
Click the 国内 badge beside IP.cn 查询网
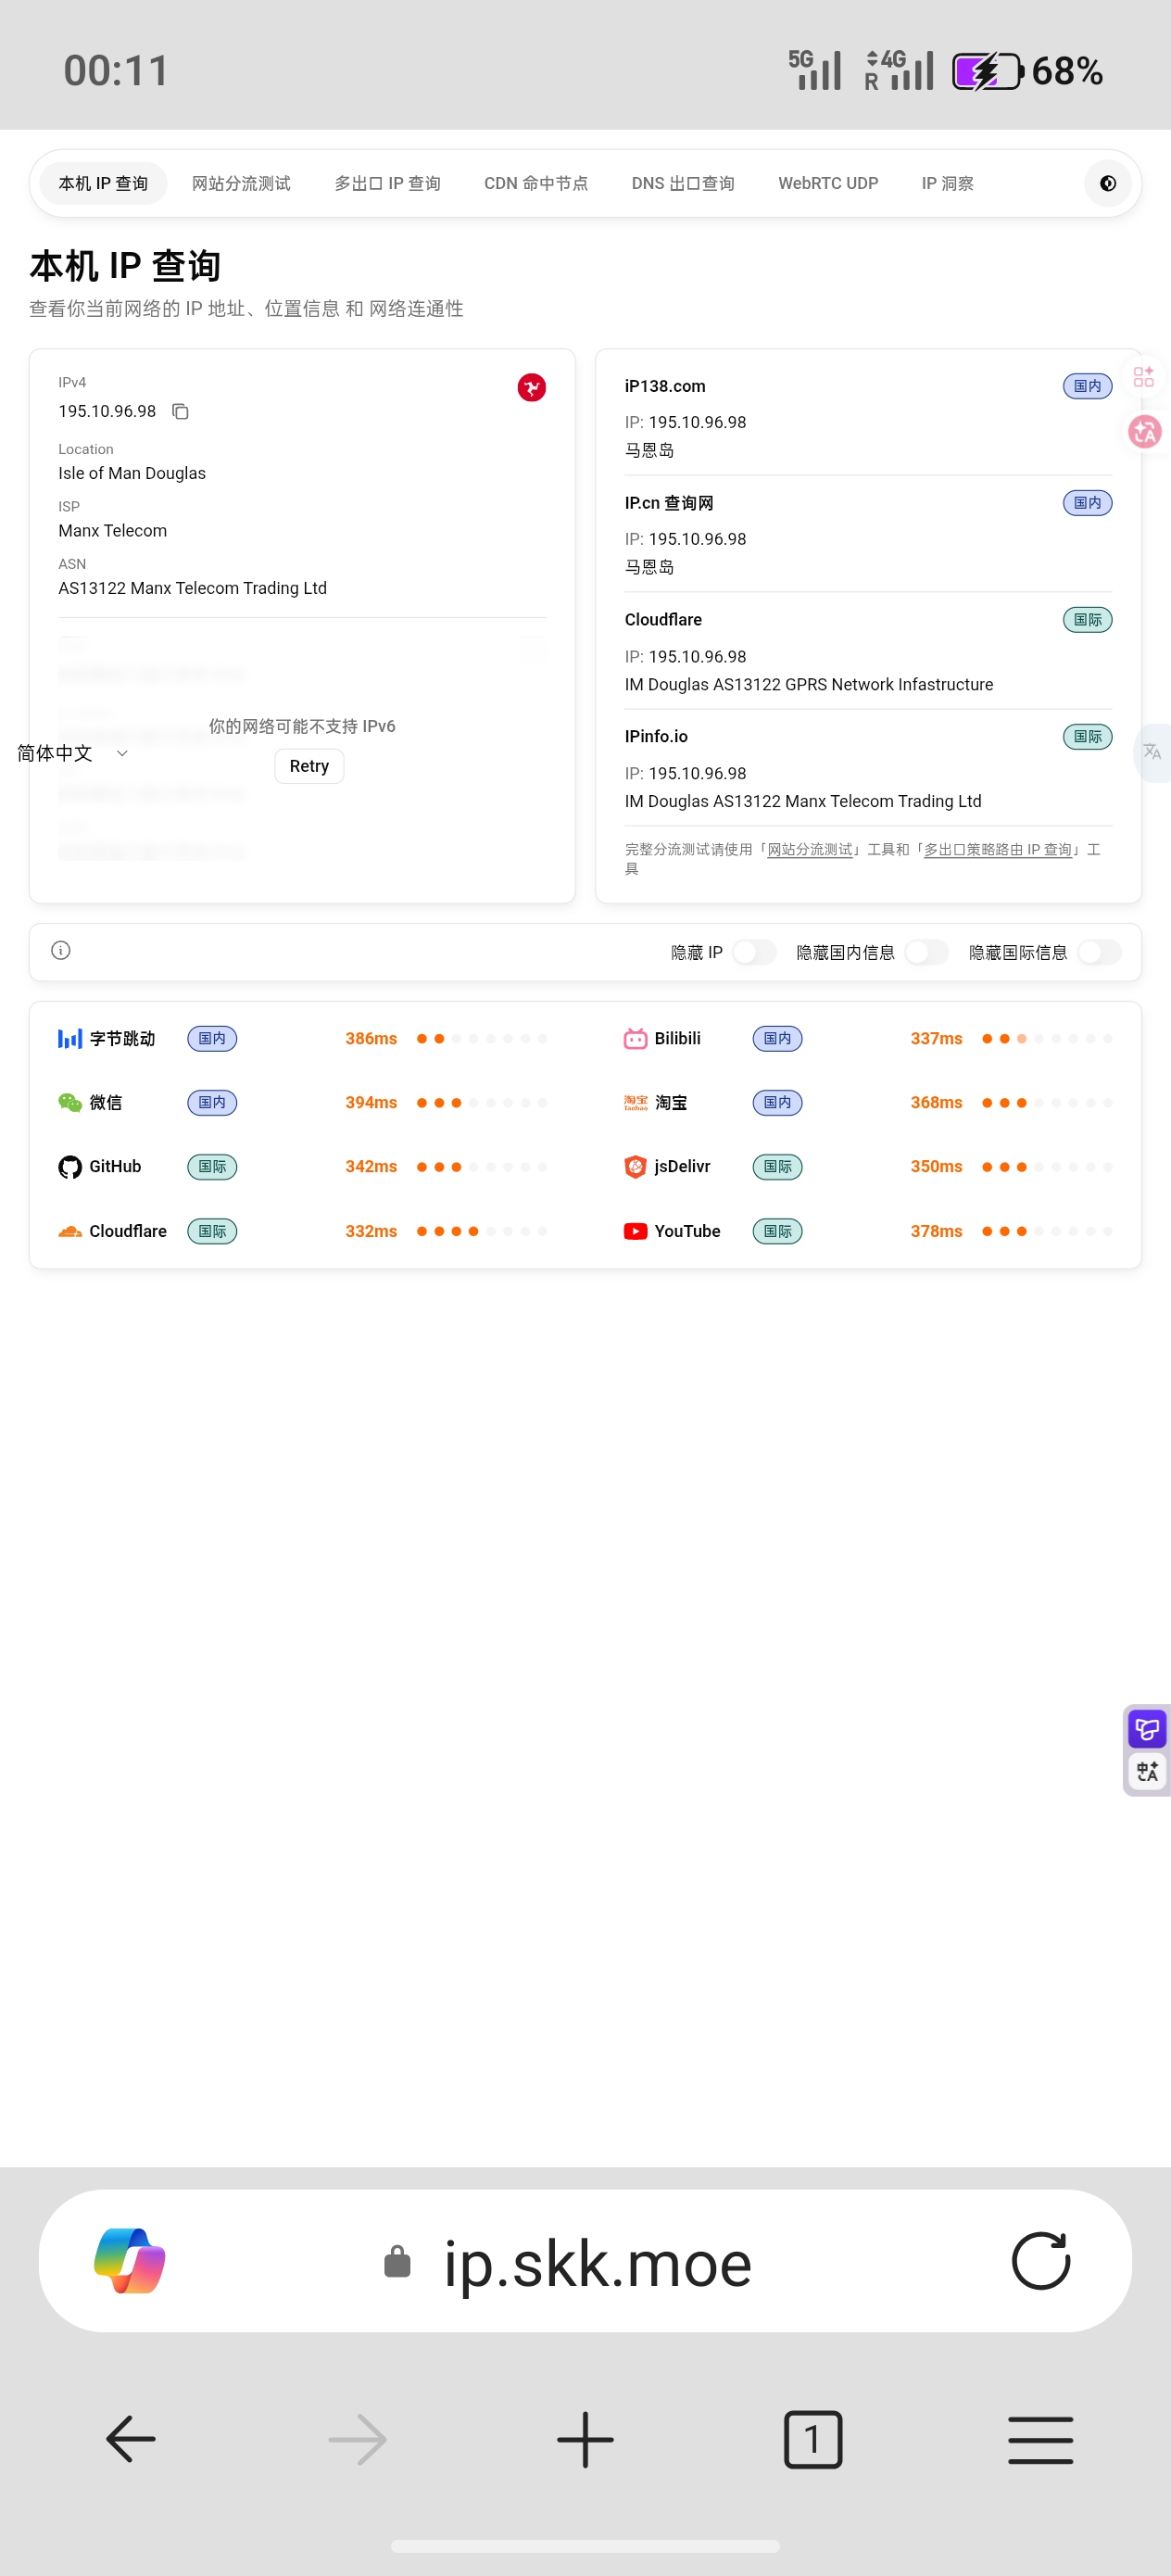[x=1087, y=503]
